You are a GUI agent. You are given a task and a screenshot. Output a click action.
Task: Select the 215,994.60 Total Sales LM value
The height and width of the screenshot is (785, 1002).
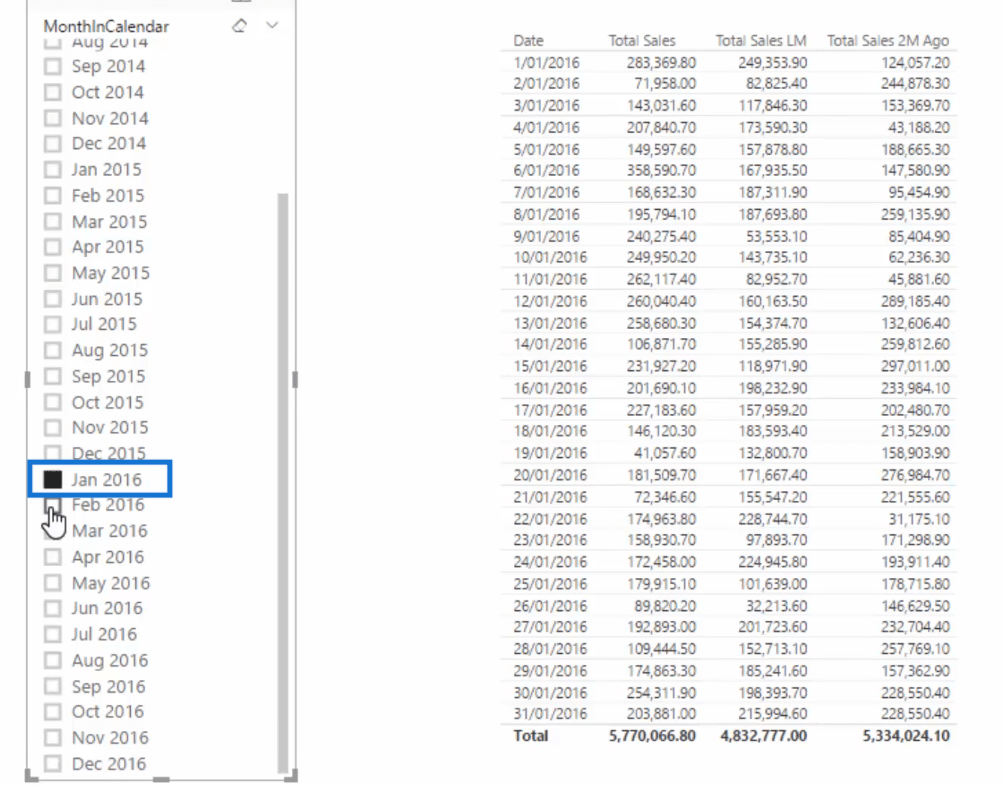click(x=773, y=714)
